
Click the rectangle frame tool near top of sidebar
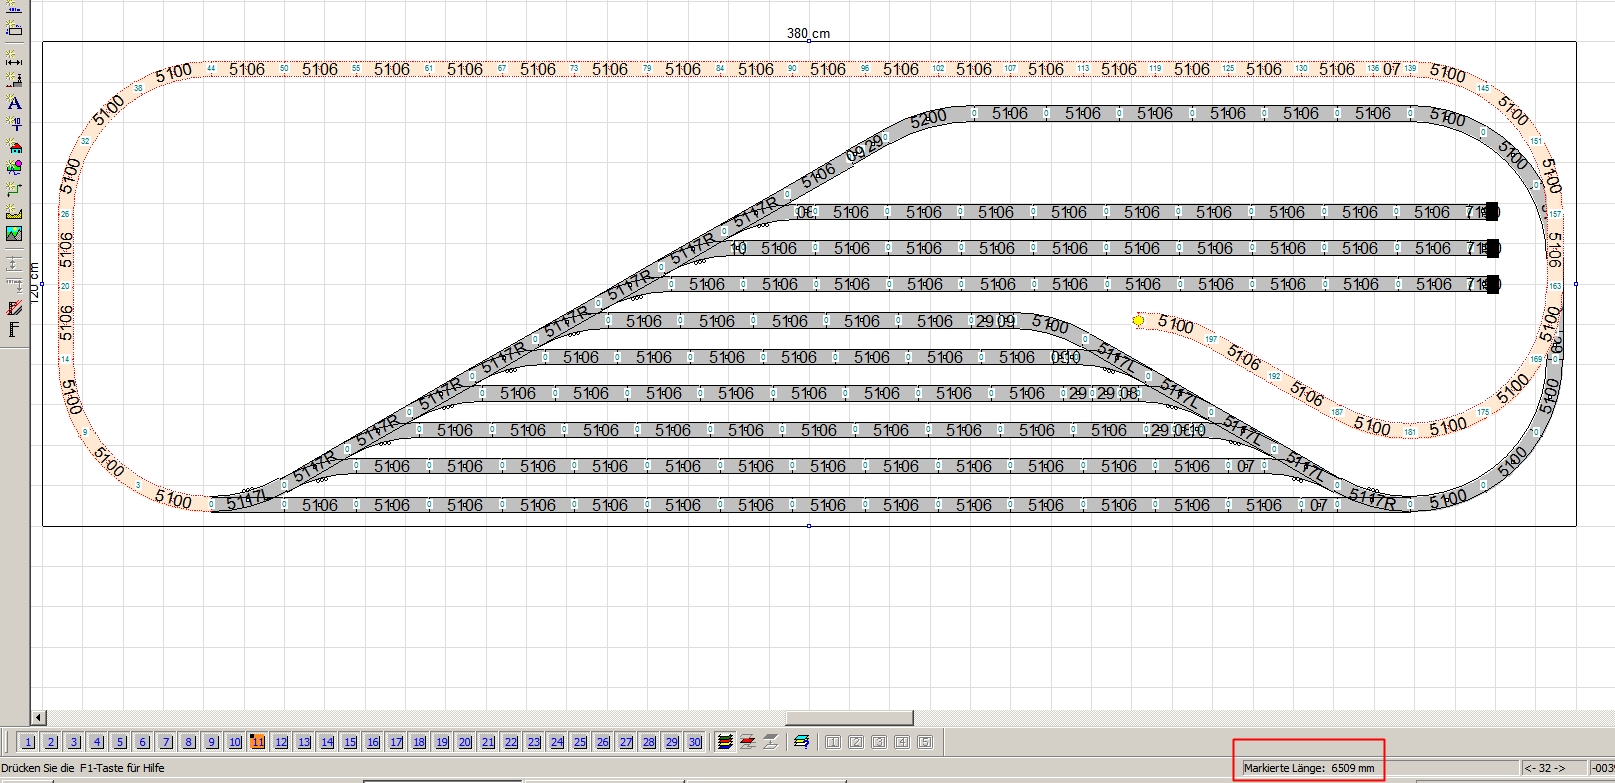(x=14, y=29)
